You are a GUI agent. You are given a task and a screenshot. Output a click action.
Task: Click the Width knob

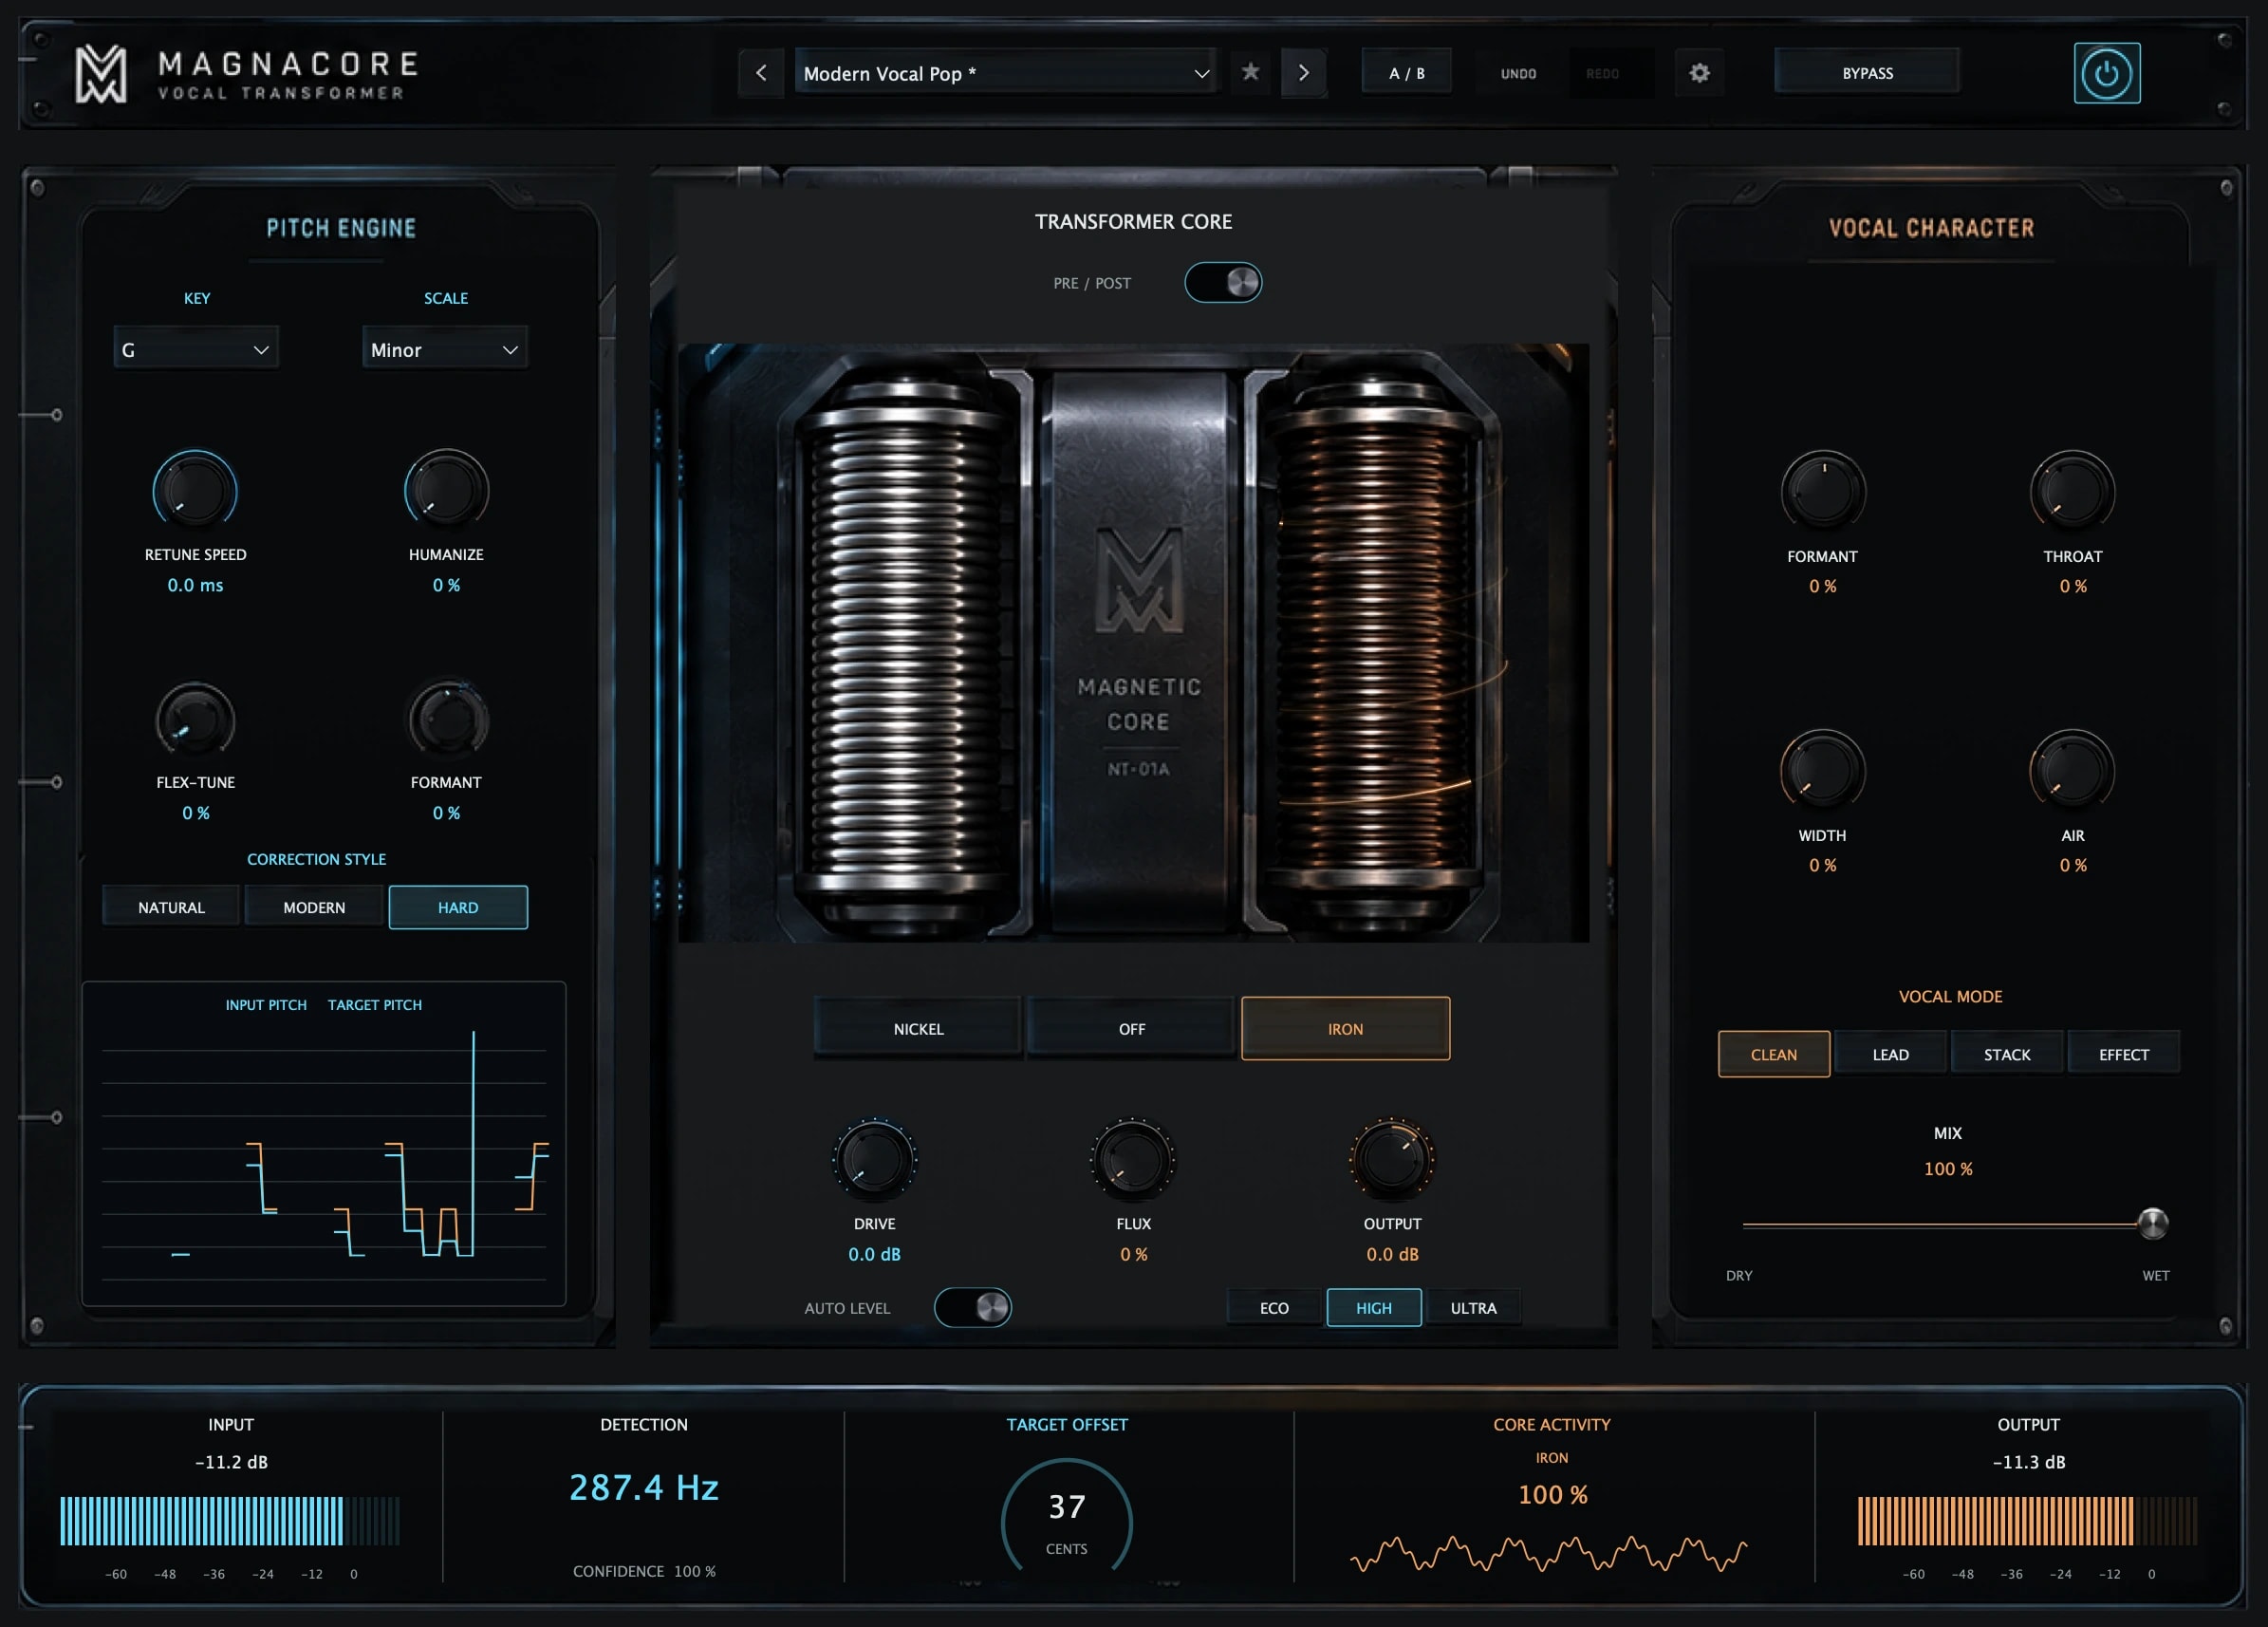coord(1822,770)
